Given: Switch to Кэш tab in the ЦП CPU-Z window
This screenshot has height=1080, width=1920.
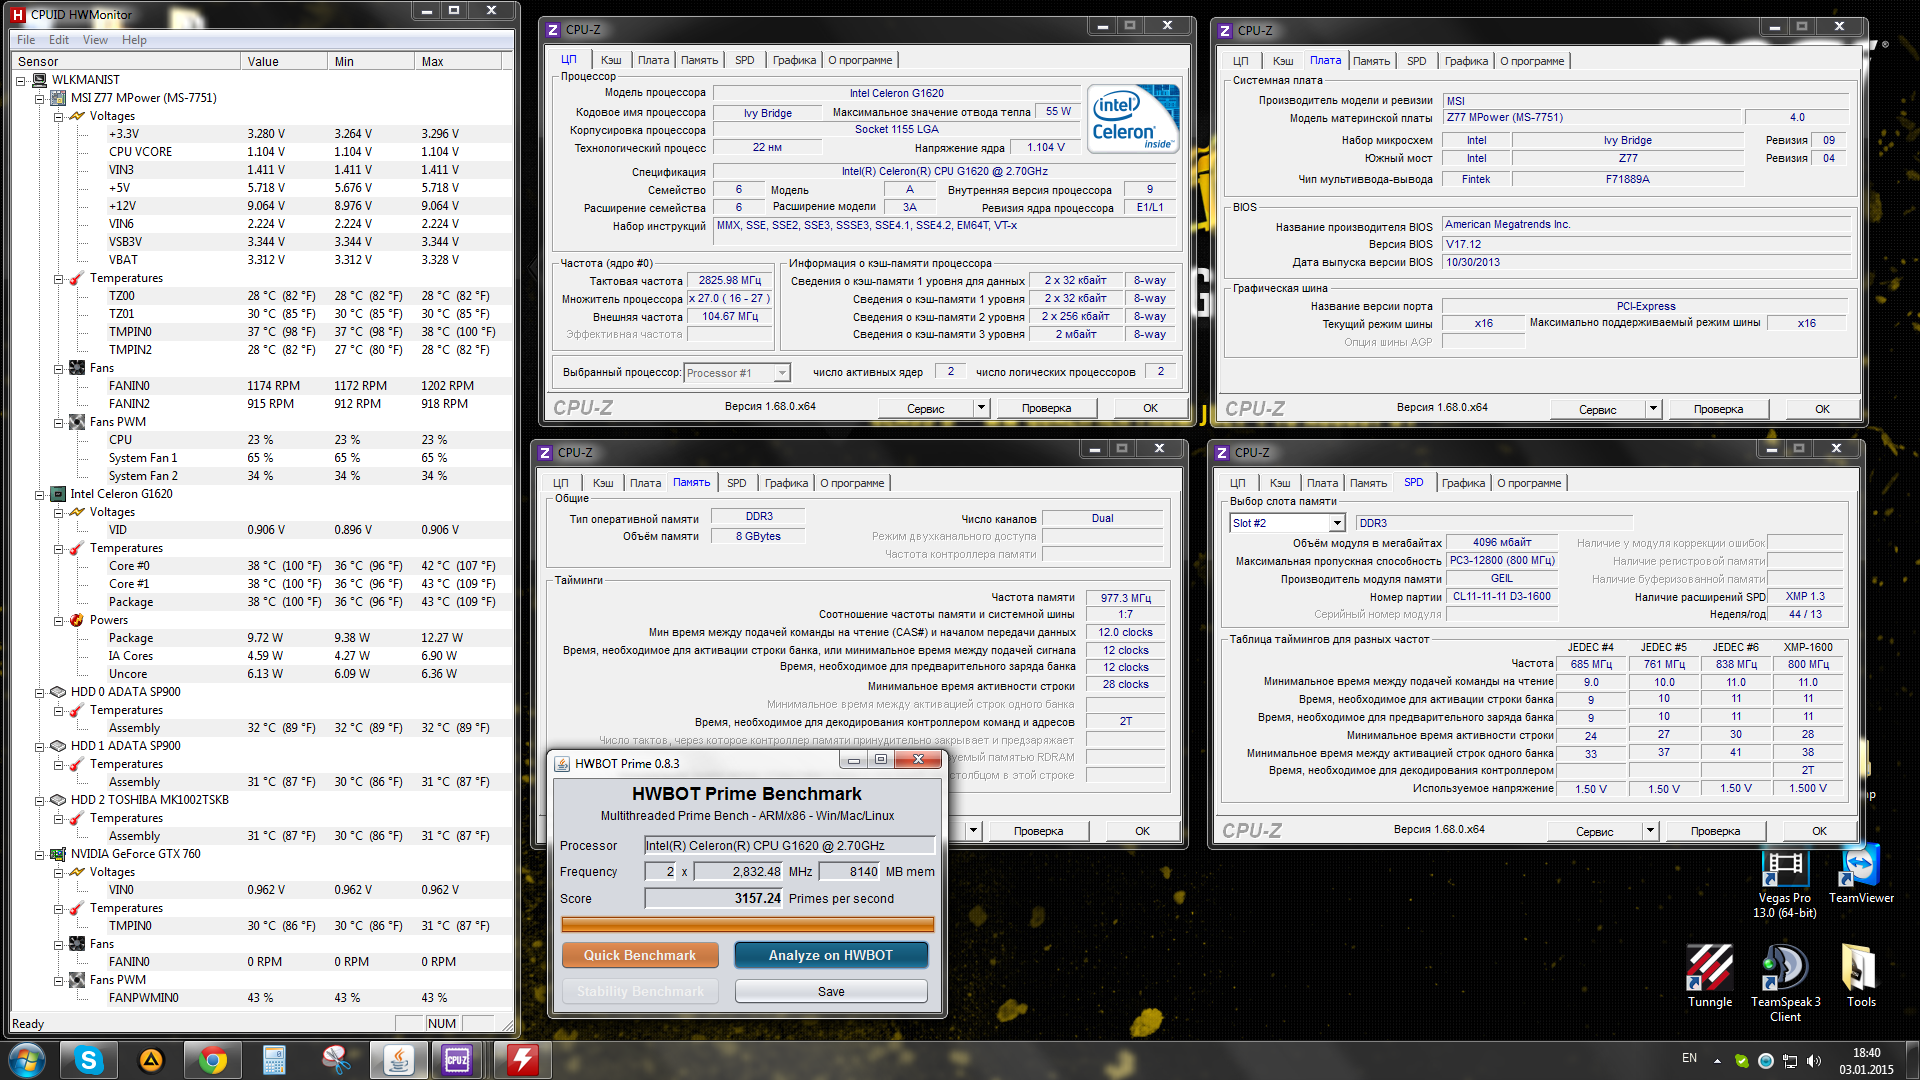Looking at the screenshot, I should (x=611, y=60).
